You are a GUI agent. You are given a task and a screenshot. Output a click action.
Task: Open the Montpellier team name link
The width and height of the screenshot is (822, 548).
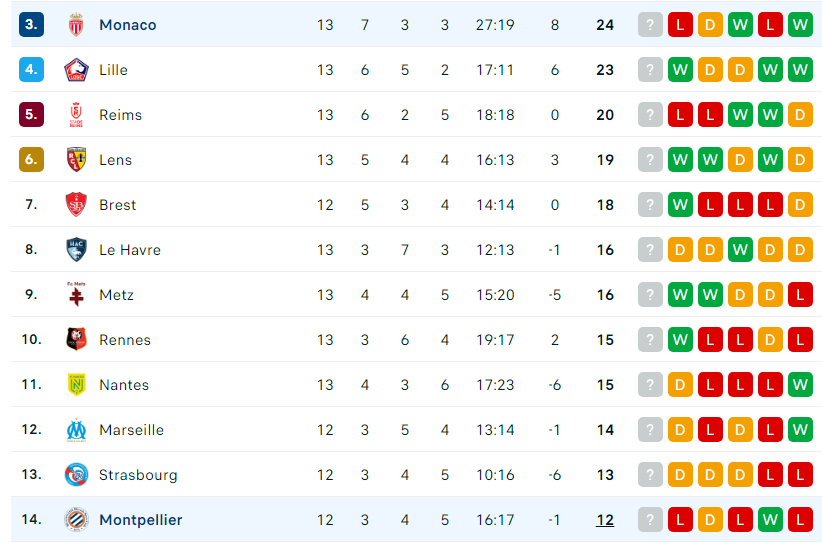click(x=140, y=520)
